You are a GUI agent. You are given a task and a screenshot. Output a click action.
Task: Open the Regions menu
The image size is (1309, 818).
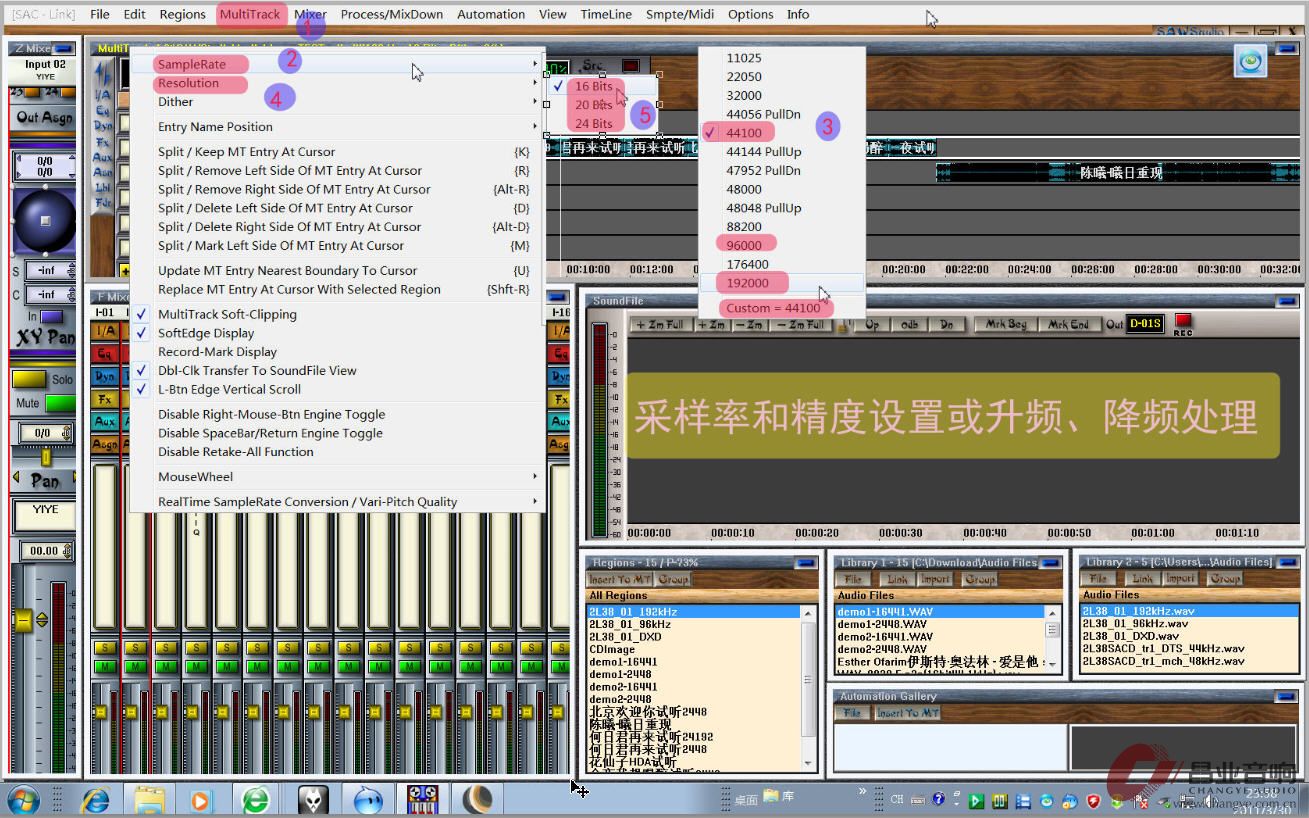pos(182,14)
